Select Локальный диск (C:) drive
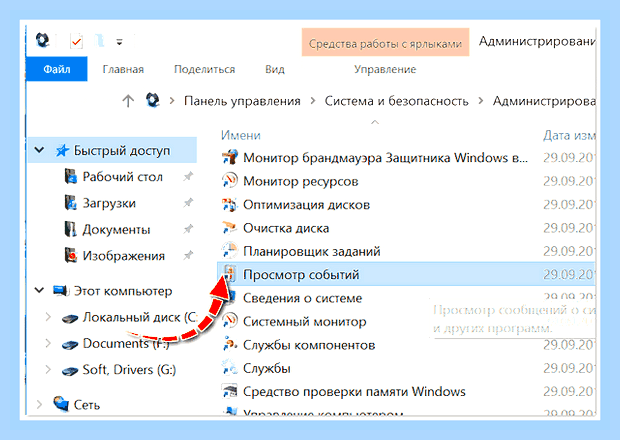The image size is (620, 440). click(x=140, y=317)
